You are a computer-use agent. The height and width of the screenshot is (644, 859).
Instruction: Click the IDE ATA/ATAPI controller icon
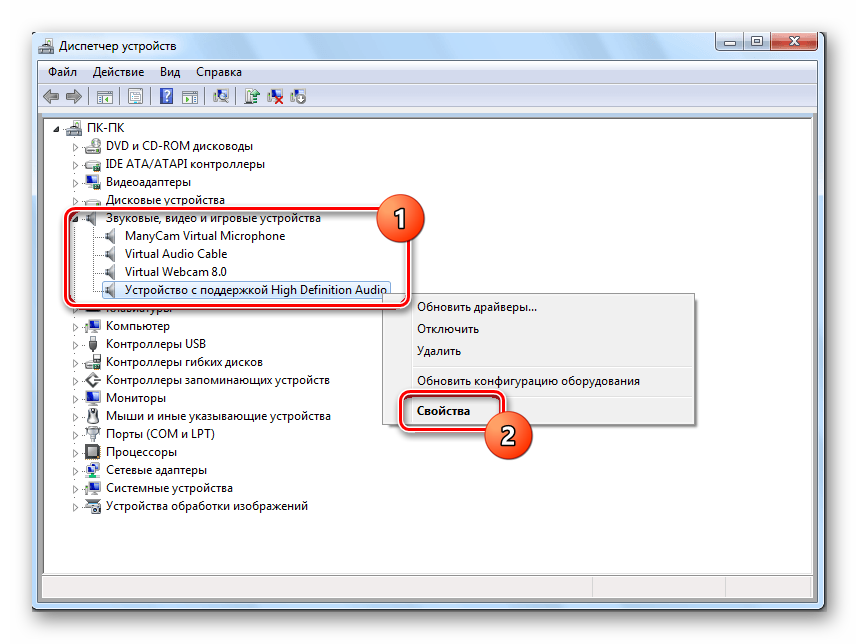point(93,164)
